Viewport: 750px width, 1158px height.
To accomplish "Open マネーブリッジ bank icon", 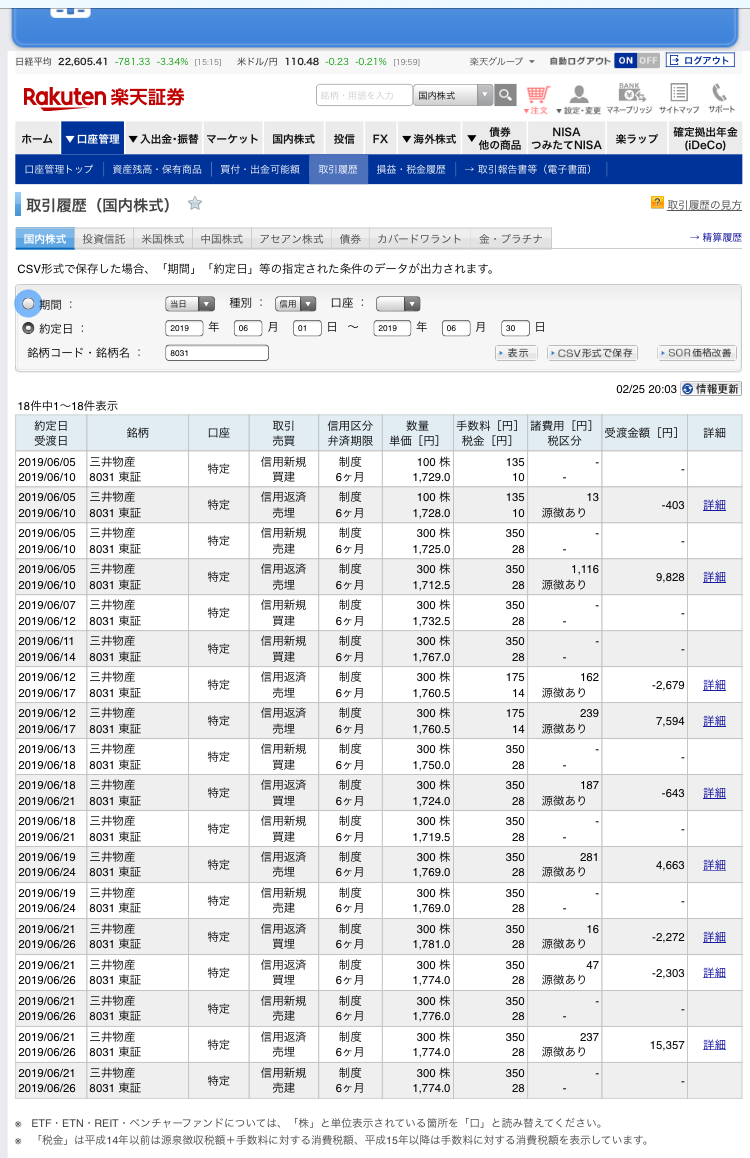I will tap(630, 98).
